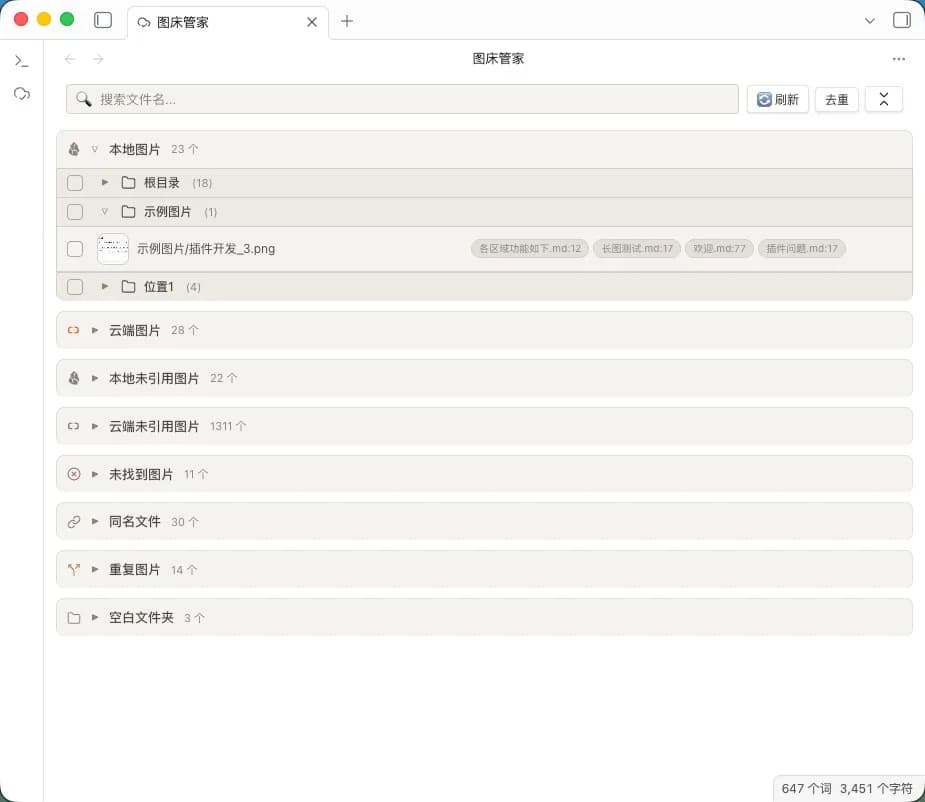This screenshot has width=925, height=802.
Task: Click the 位置1 folder icon
Action: coord(129,286)
